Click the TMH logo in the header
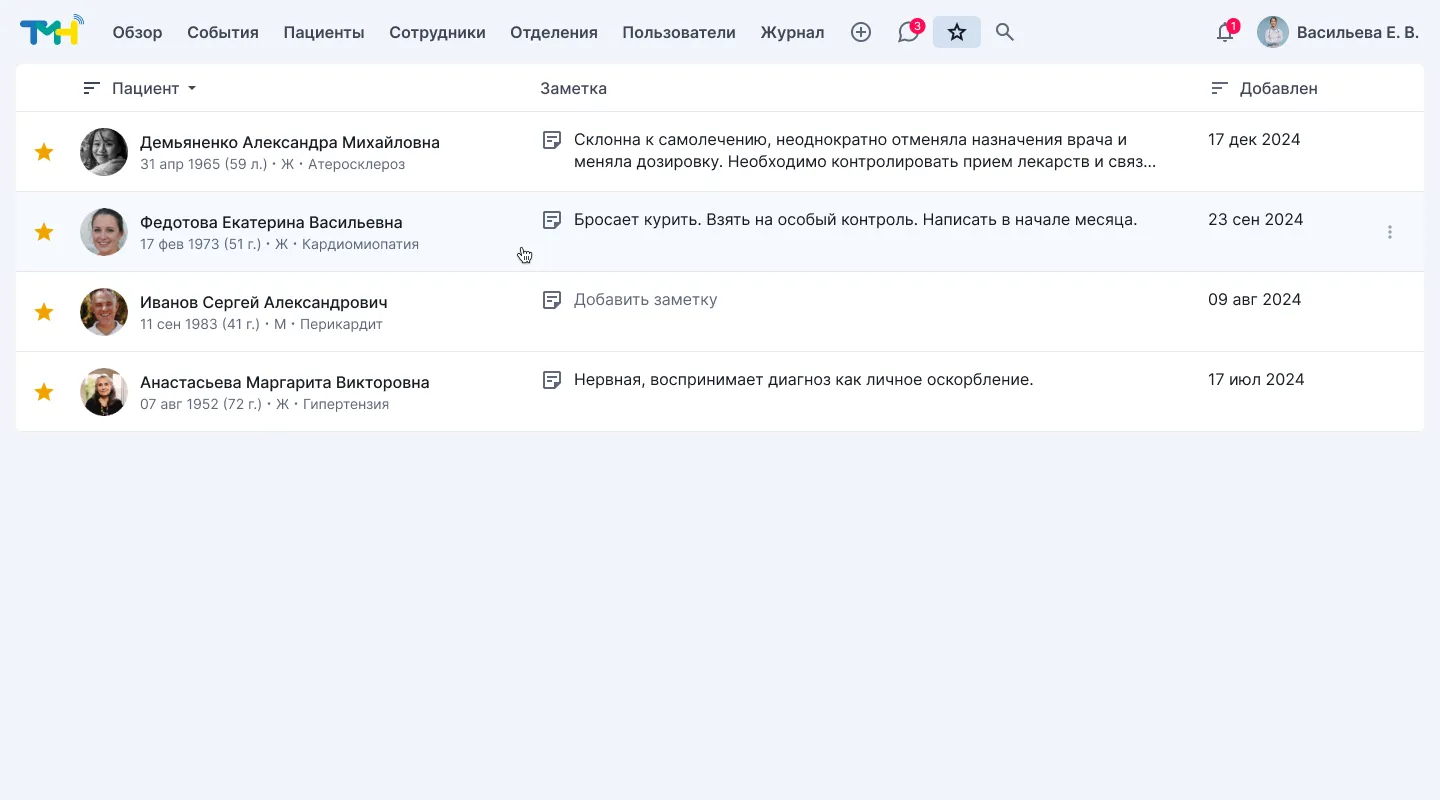1440x800 pixels. [x=52, y=32]
